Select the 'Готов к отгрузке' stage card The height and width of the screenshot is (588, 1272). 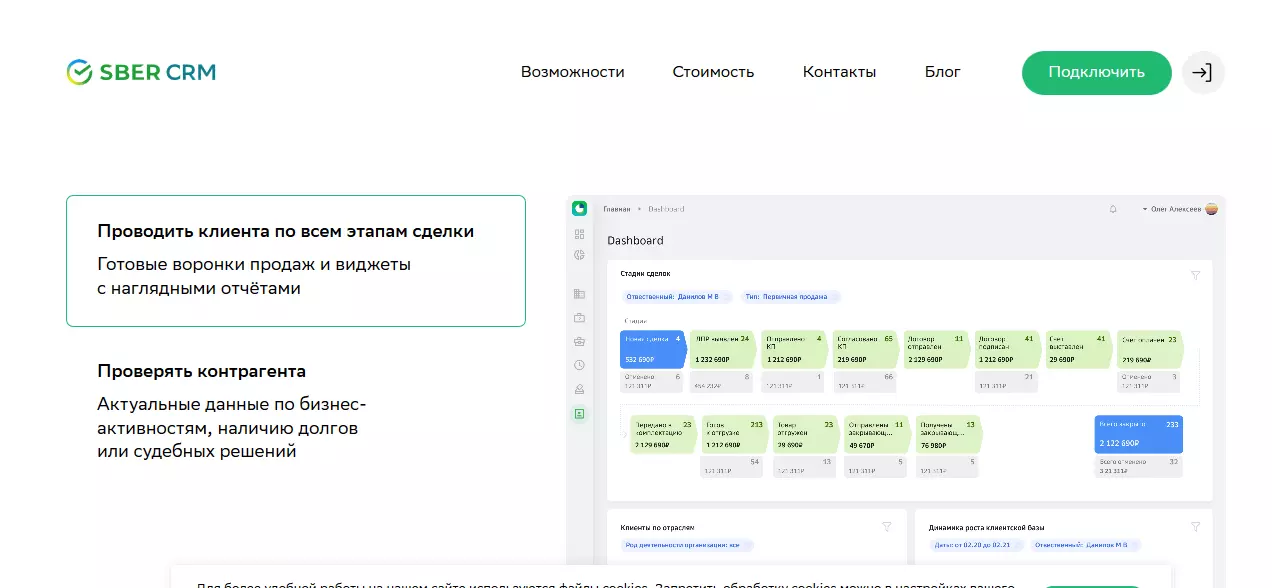[x=735, y=435]
